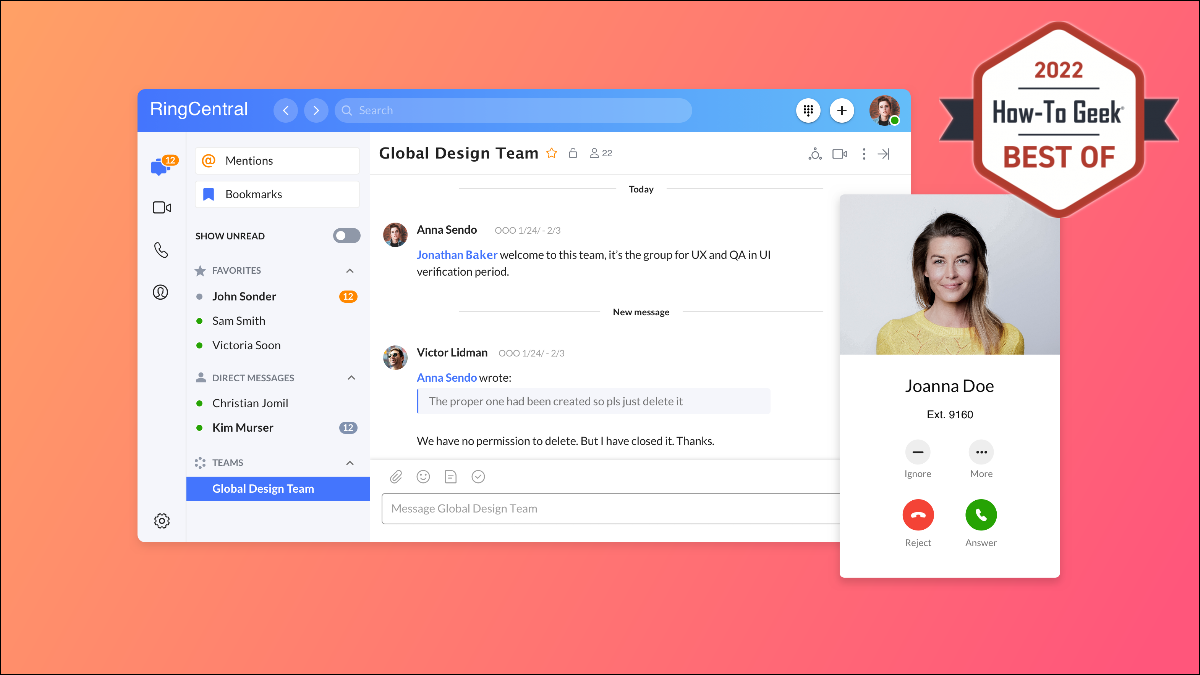
Task: Open the Settings gear icon
Action: (162, 520)
